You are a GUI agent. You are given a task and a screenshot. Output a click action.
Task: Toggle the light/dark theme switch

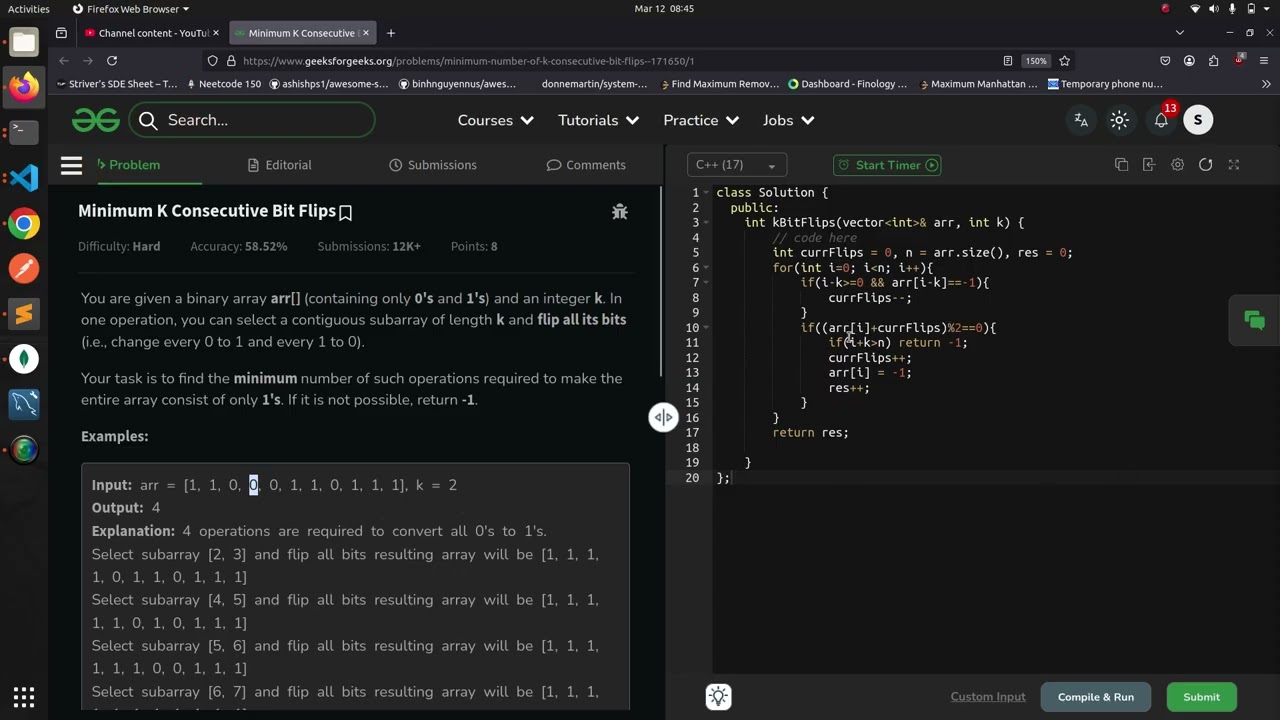[x=1119, y=120]
